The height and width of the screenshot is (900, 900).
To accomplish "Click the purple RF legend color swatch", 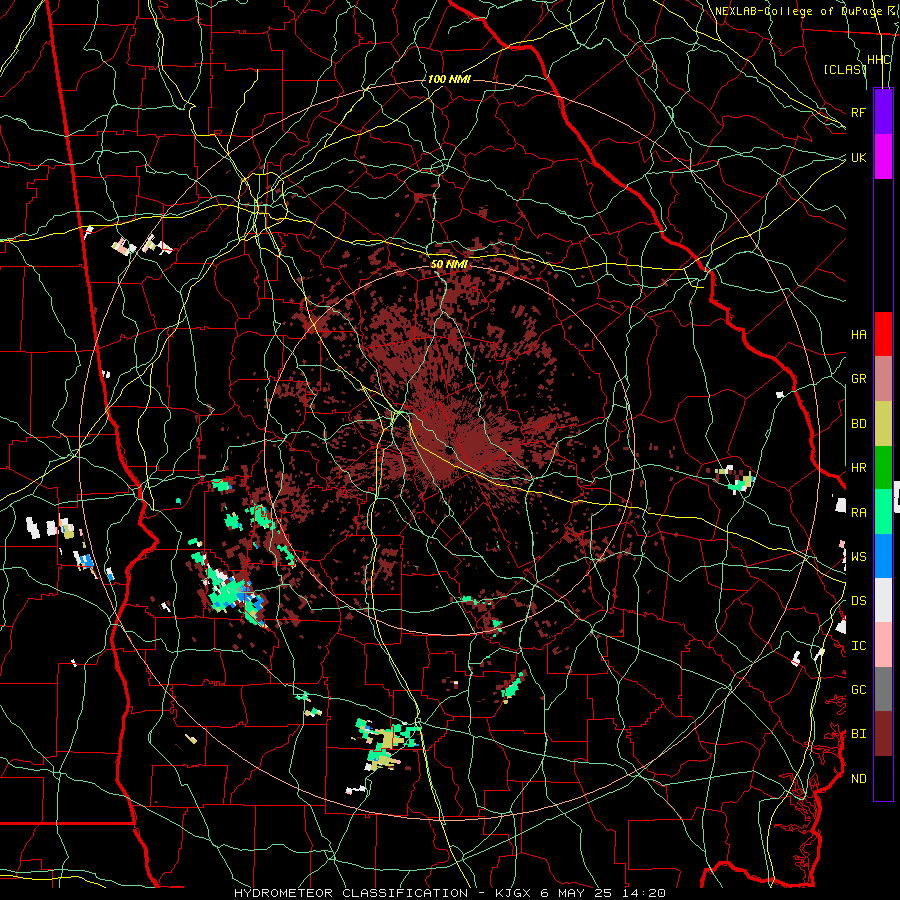I will click(x=883, y=112).
